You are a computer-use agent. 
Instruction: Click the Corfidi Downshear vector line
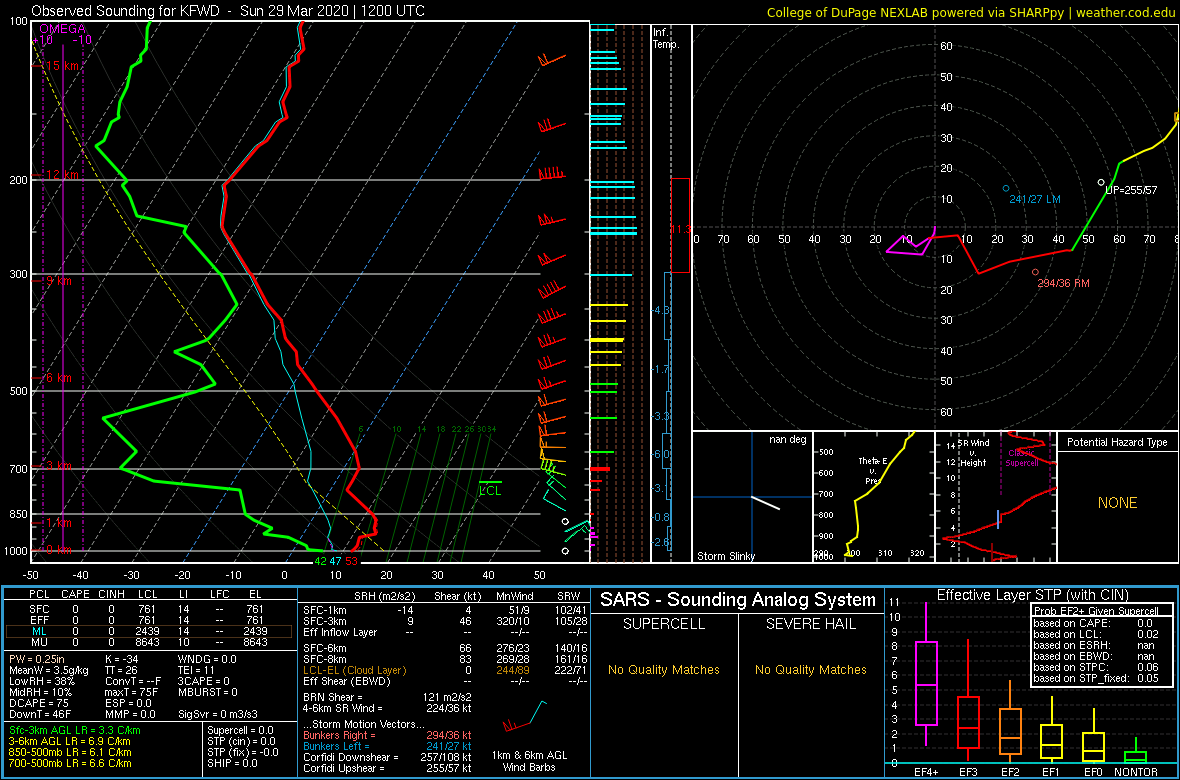(387, 757)
